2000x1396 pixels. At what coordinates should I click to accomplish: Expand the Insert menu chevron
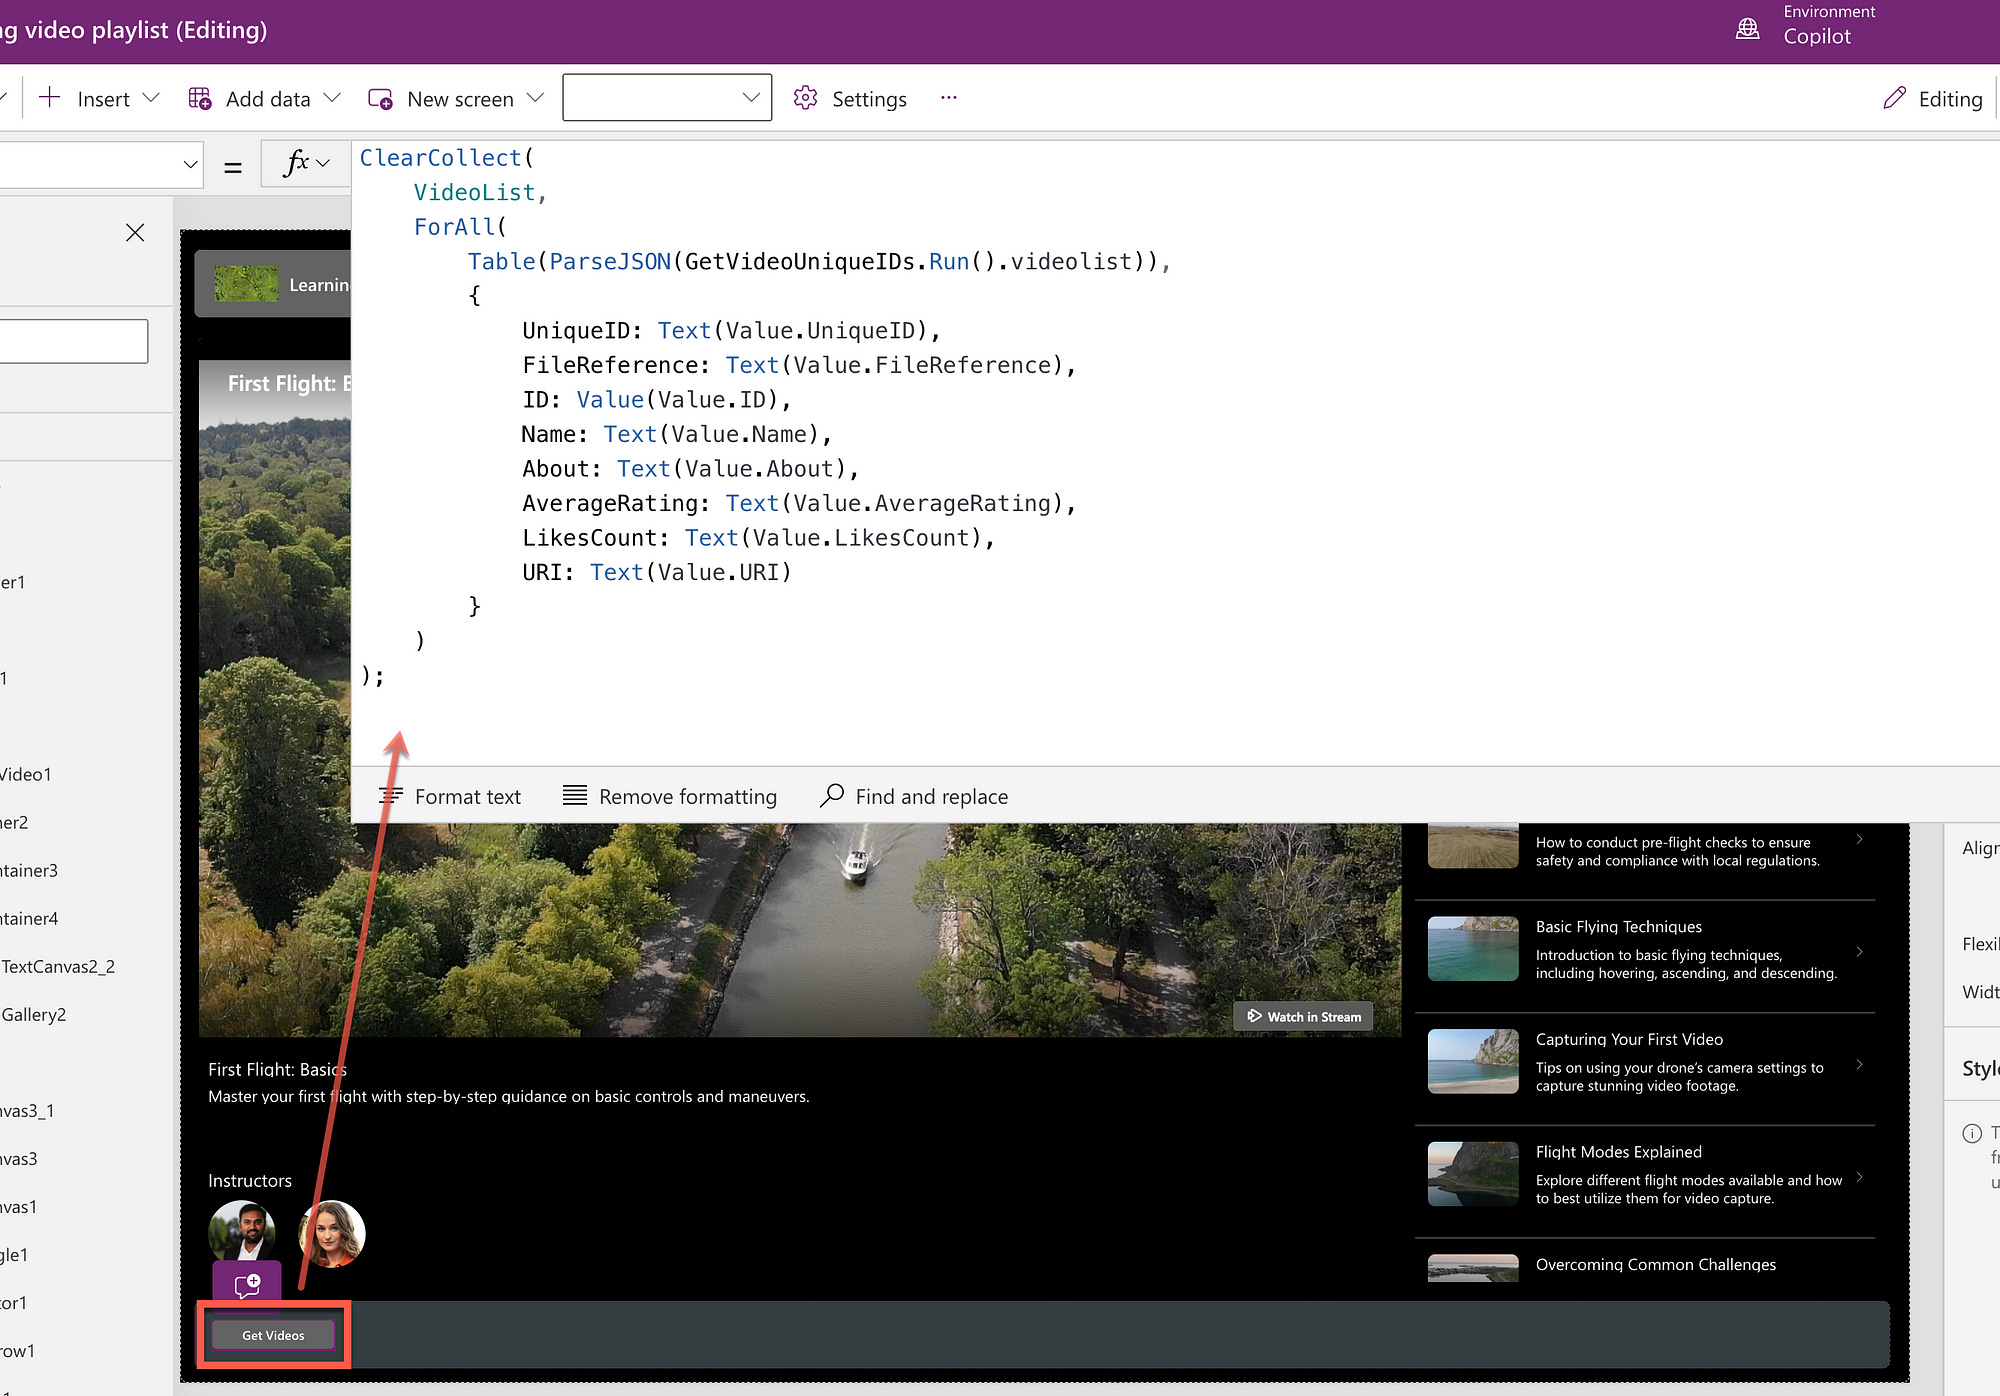click(151, 98)
